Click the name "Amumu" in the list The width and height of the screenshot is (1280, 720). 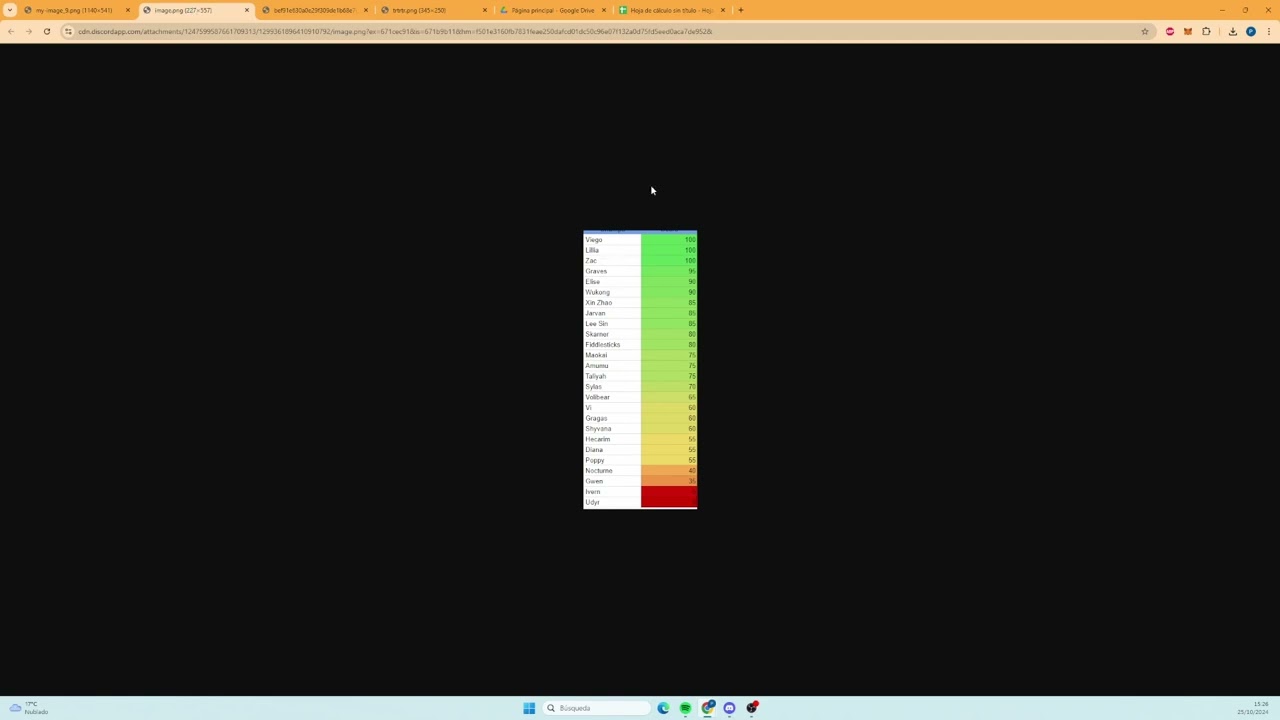click(597, 366)
